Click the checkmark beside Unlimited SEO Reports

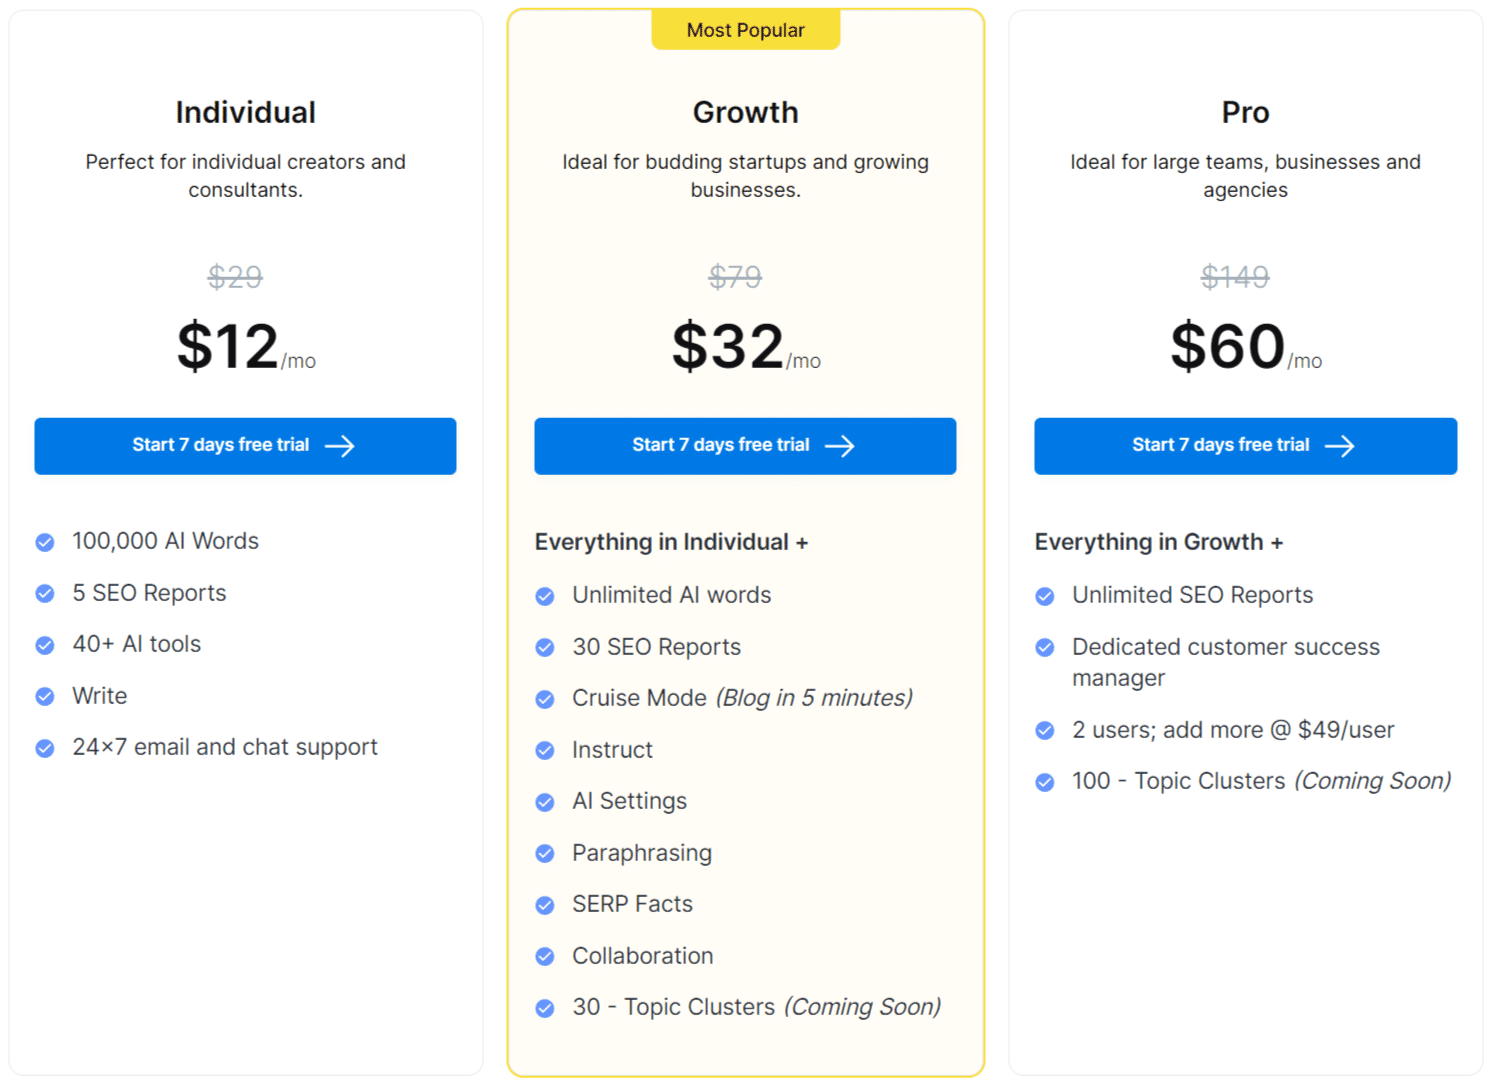(x=1045, y=595)
